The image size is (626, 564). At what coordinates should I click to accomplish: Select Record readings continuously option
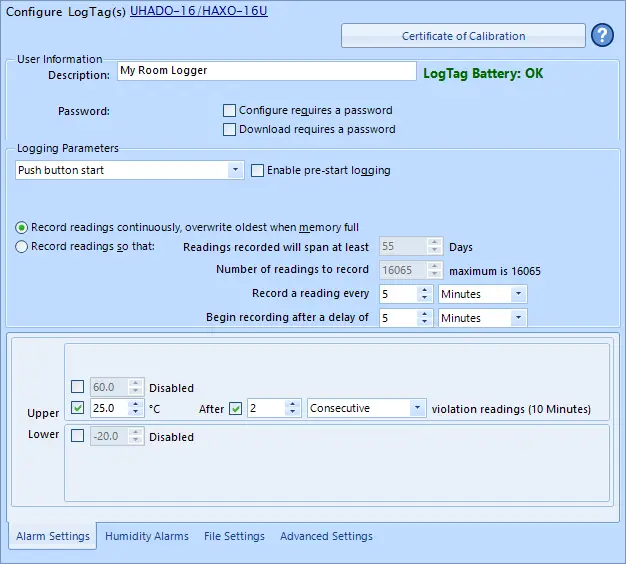tap(23, 228)
